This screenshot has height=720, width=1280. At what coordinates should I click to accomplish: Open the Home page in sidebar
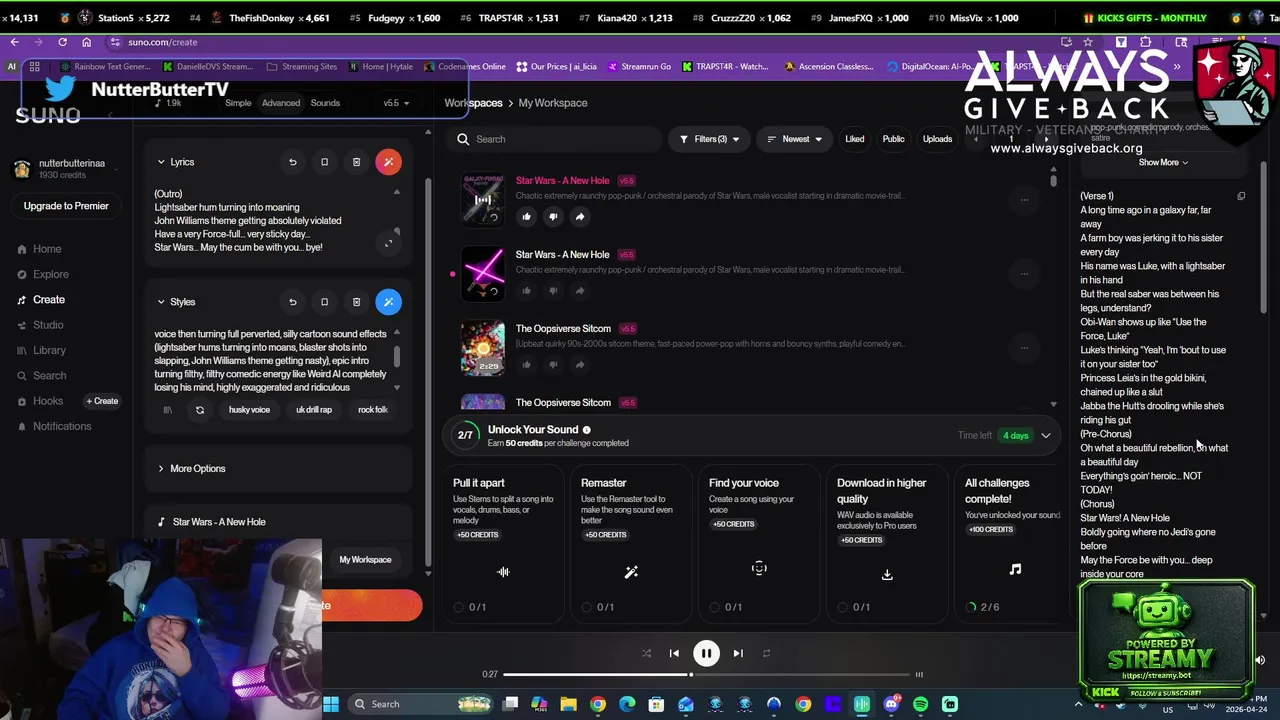(x=38, y=249)
